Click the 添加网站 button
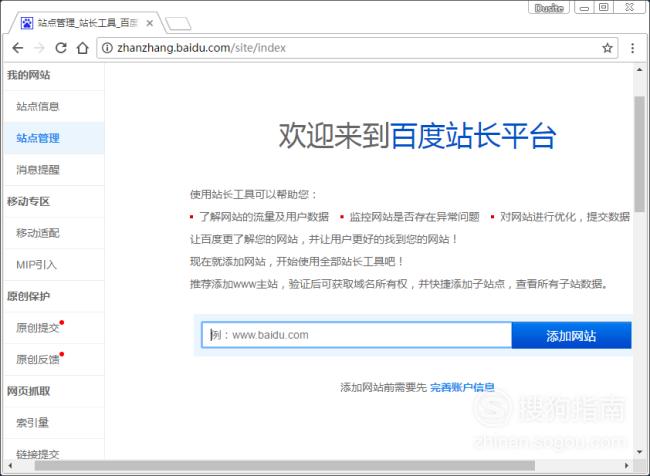The height and width of the screenshot is (476, 650). point(571,335)
